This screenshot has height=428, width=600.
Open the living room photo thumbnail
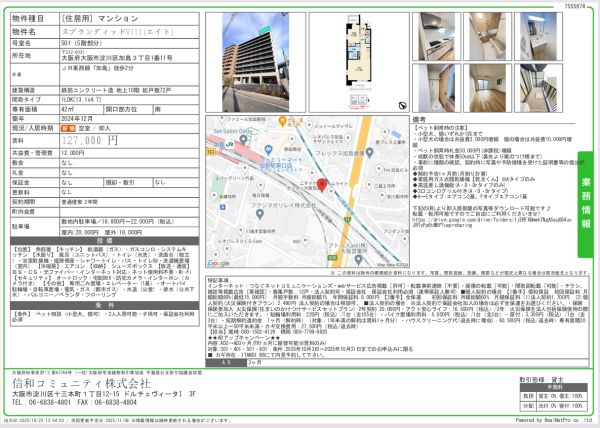[487, 88]
